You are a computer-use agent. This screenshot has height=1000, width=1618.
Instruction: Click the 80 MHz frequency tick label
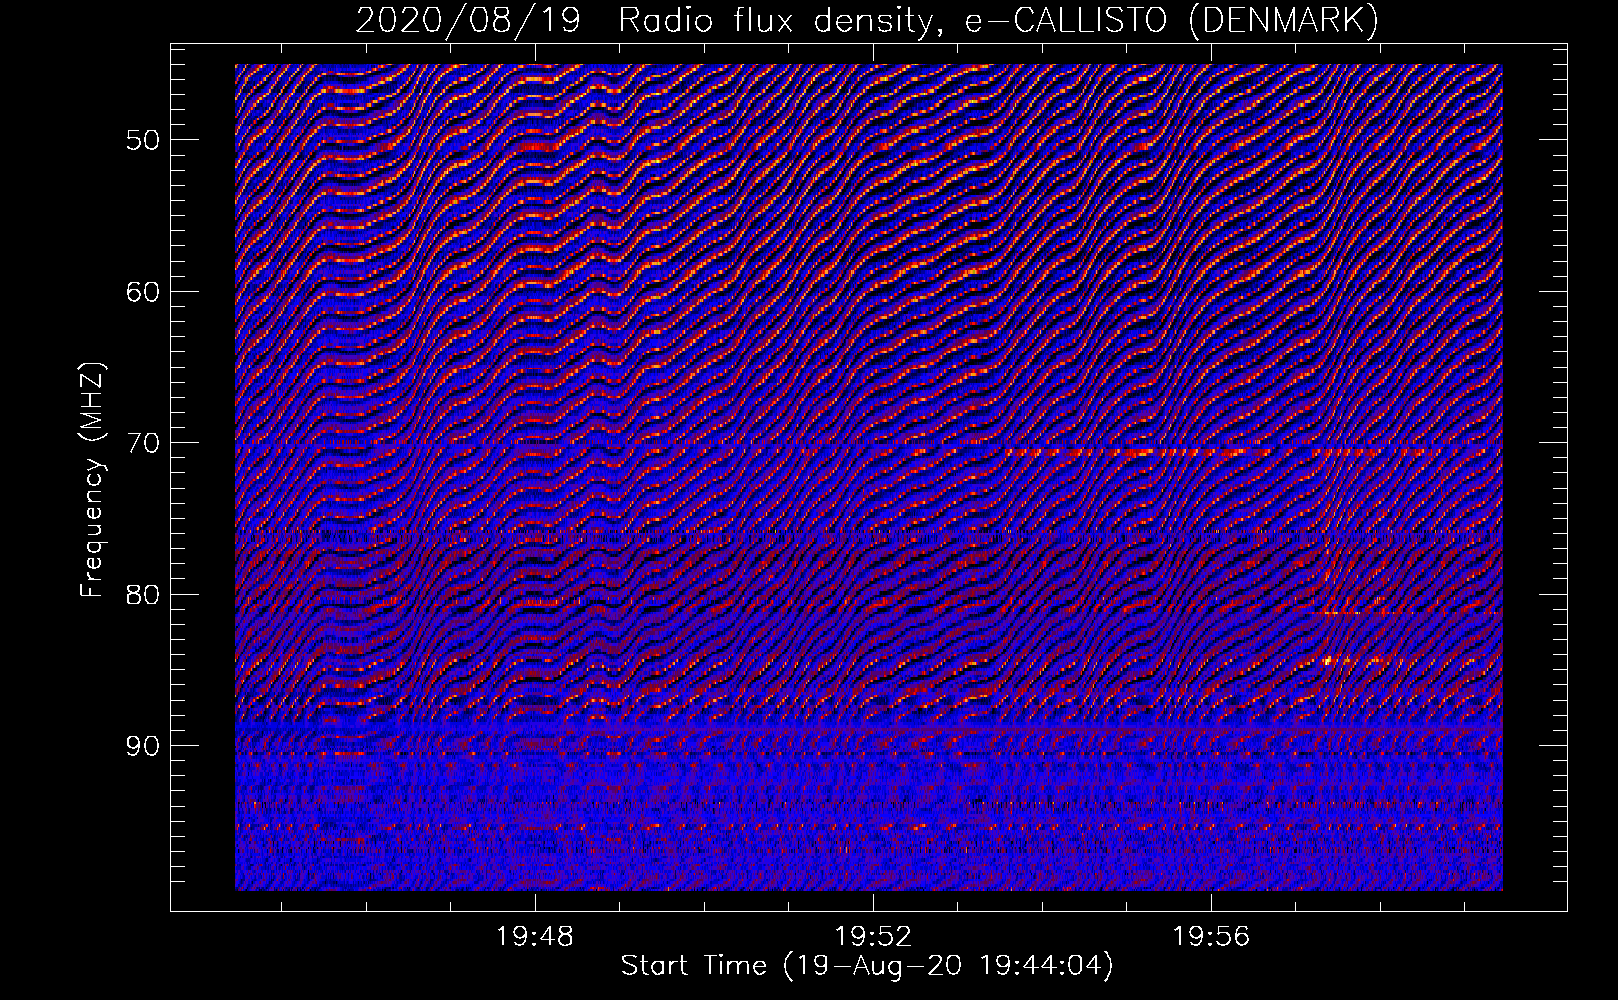click(143, 594)
